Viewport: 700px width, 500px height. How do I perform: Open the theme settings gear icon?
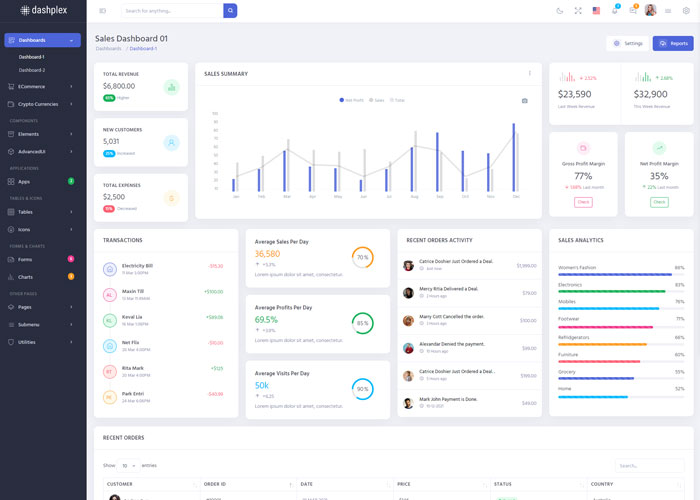pos(686,11)
